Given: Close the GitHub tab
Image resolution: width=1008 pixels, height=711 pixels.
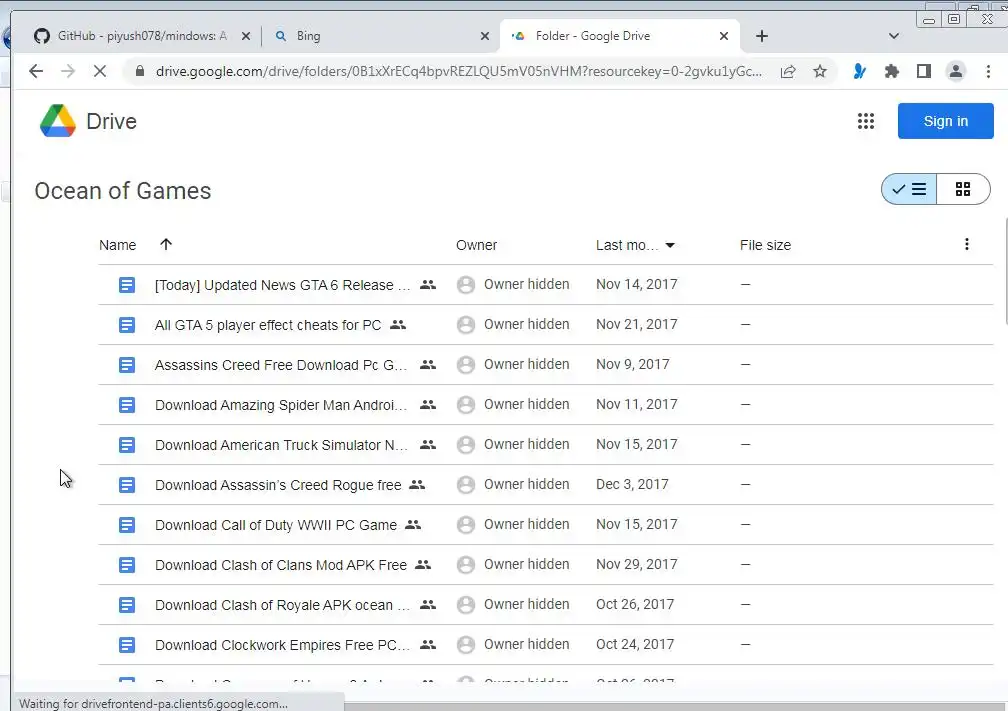Looking at the screenshot, I should [246, 36].
